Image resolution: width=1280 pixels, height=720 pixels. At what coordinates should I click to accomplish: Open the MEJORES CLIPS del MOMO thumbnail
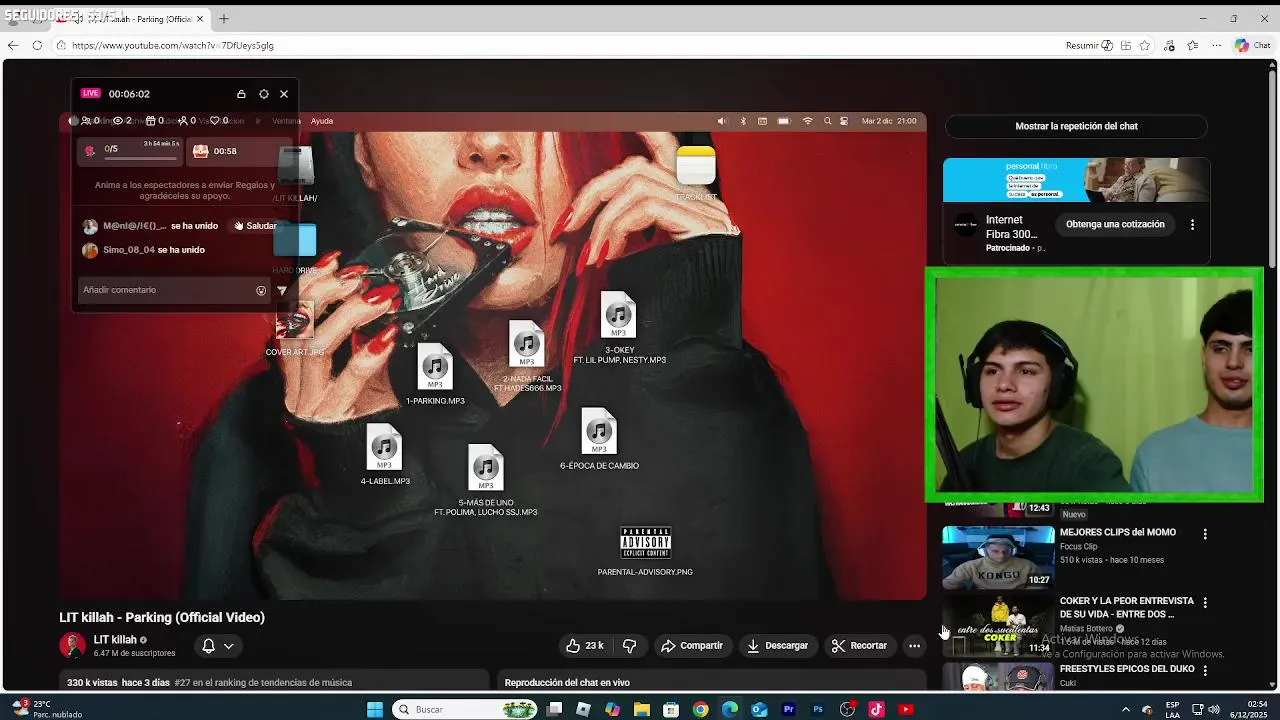pyautogui.click(x=998, y=557)
